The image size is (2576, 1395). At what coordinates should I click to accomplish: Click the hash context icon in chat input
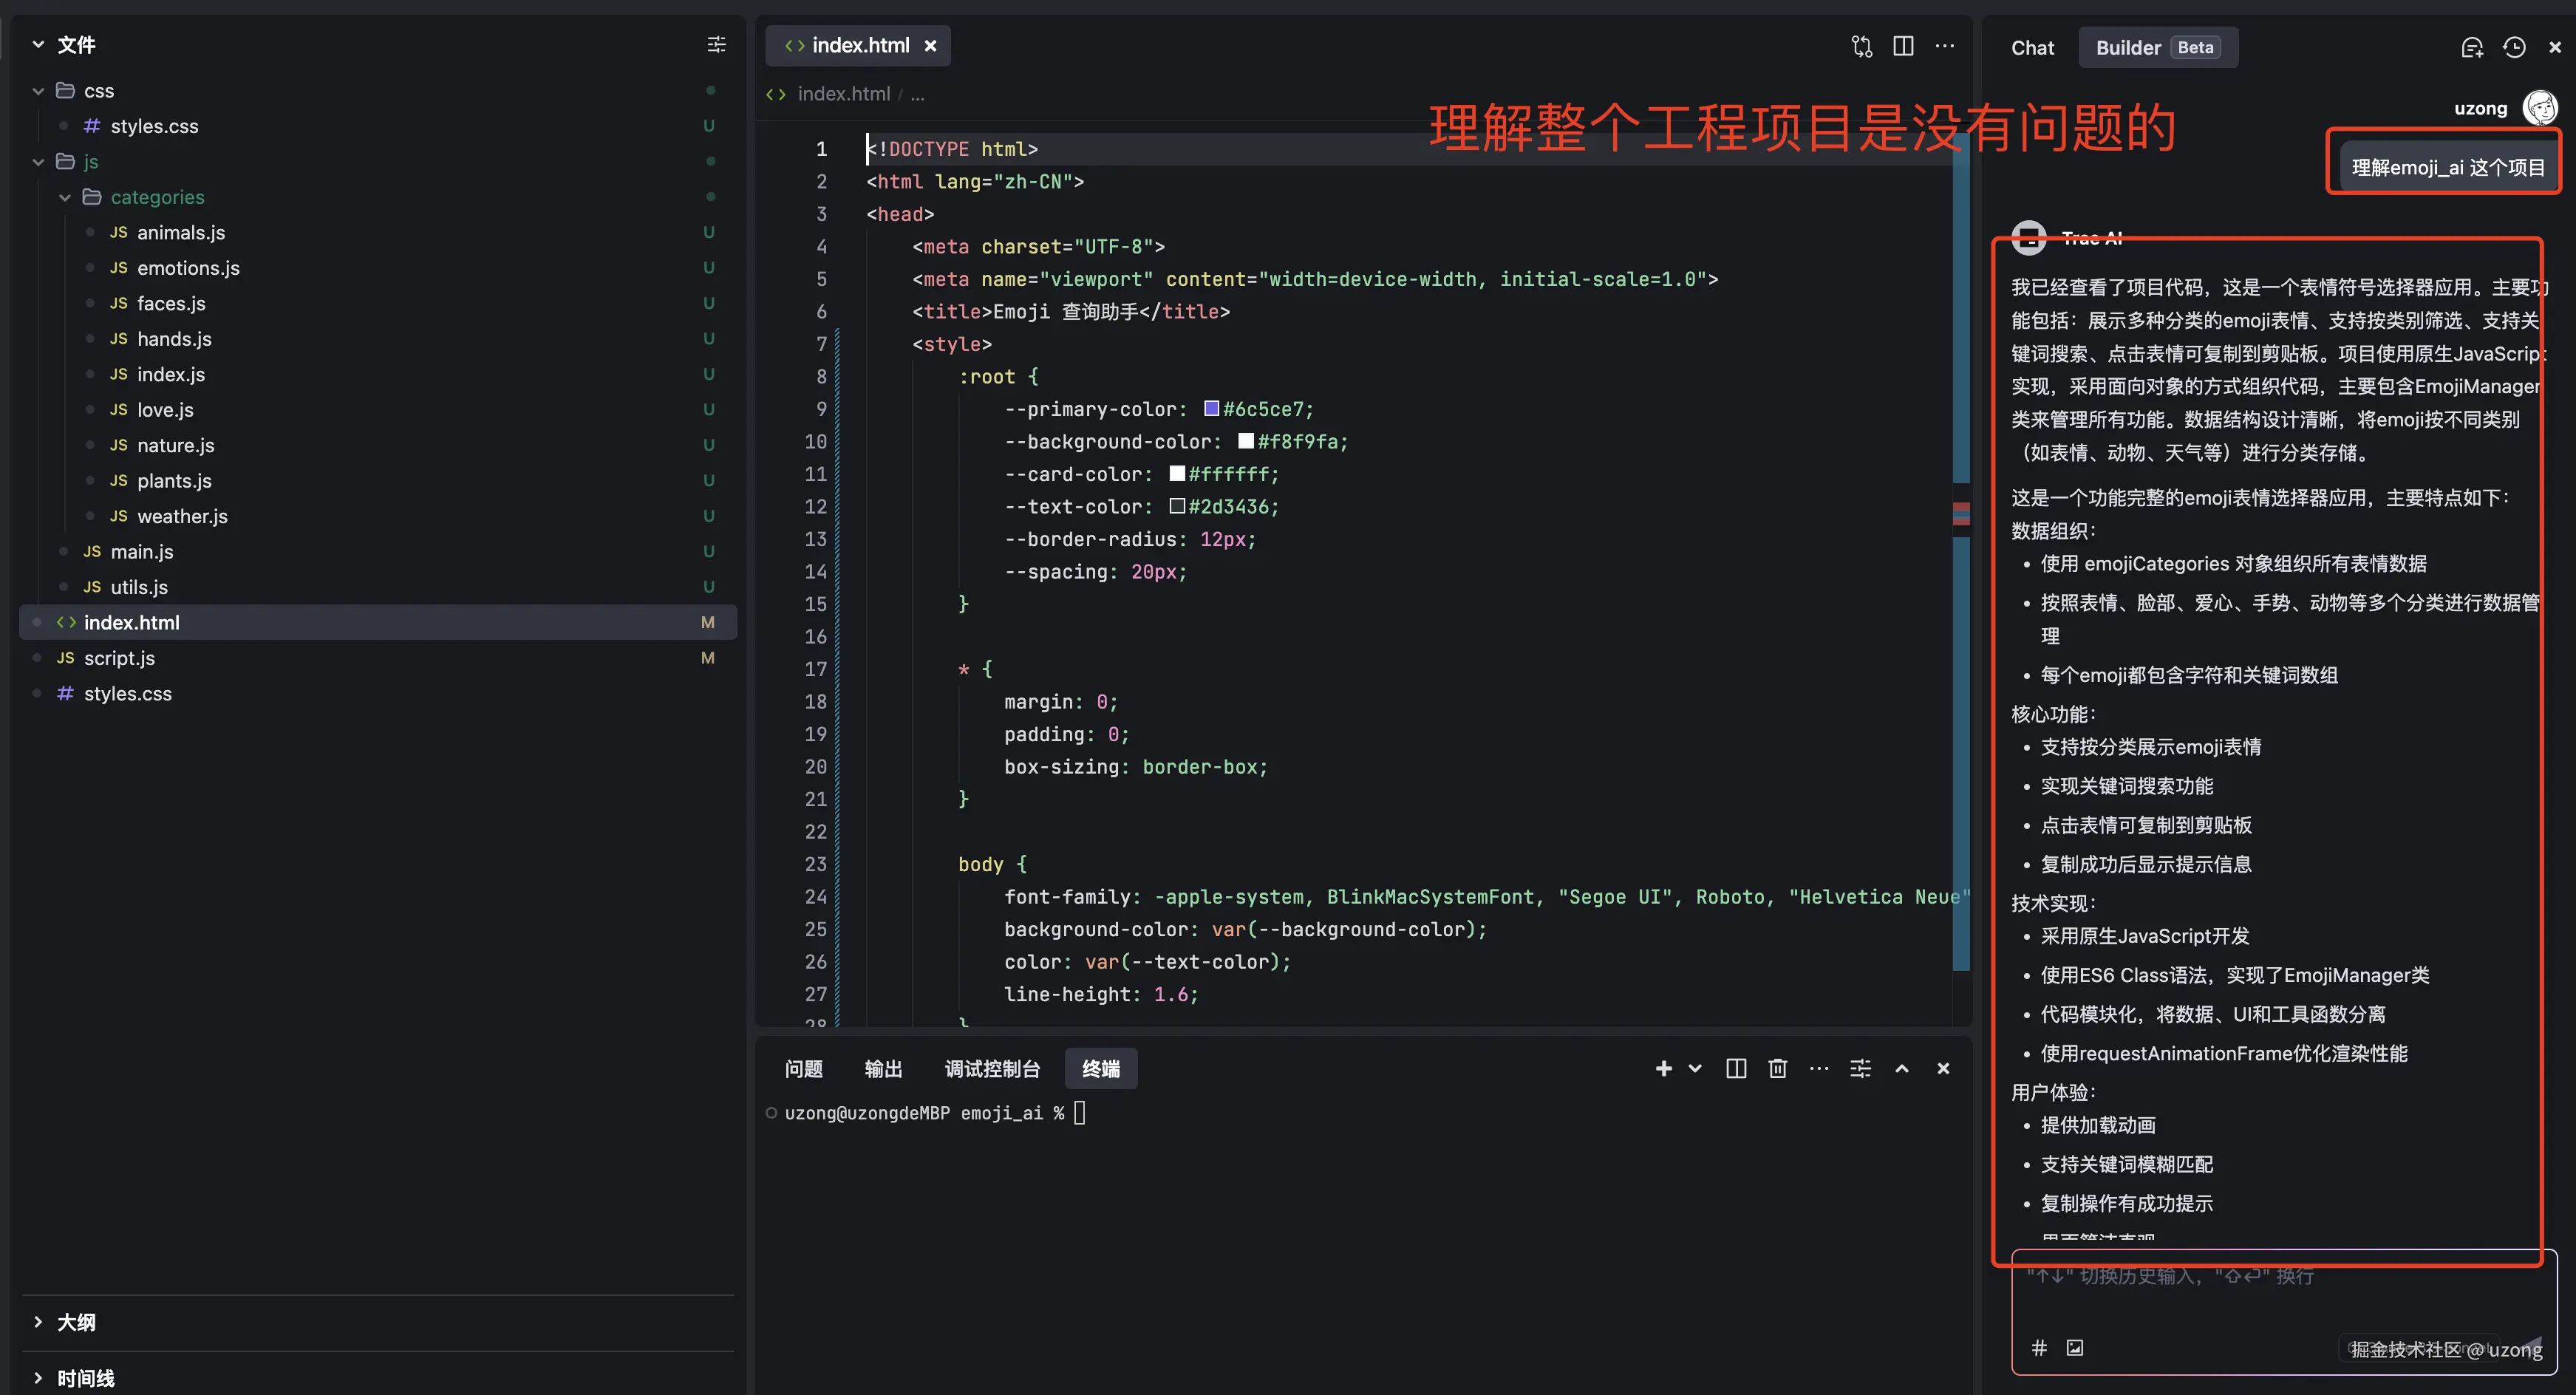[x=2039, y=1348]
